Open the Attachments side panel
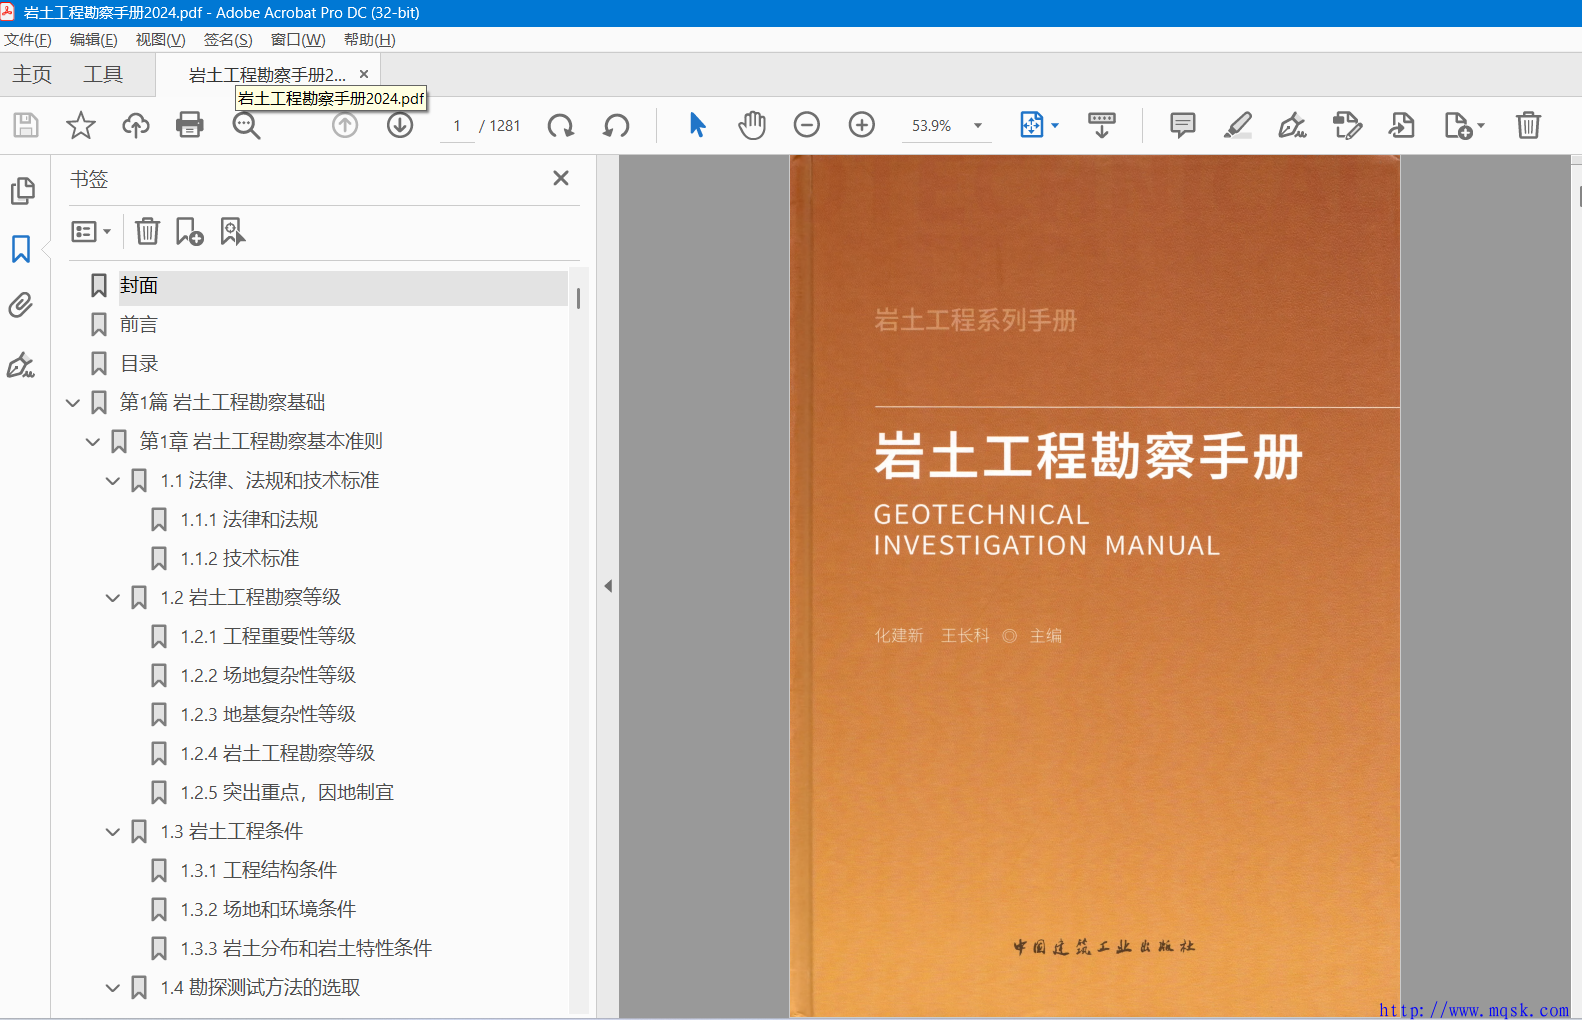 pyautogui.click(x=21, y=305)
